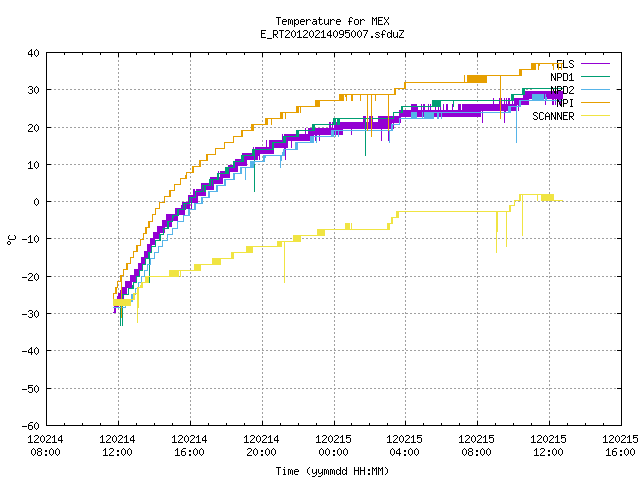
Task: Click the y-axis label -50
Action: tap(31, 389)
